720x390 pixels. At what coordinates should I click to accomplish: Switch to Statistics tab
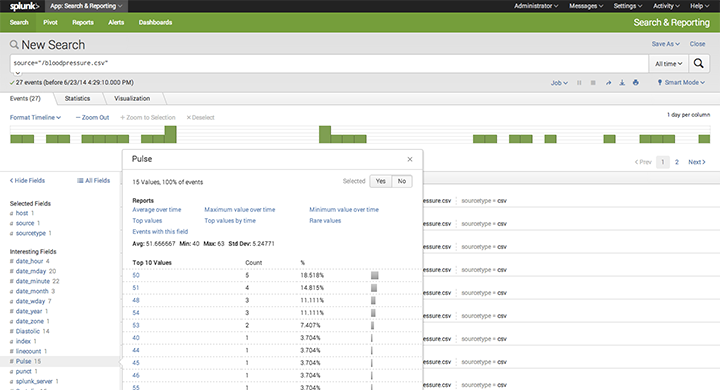pos(78,98)
